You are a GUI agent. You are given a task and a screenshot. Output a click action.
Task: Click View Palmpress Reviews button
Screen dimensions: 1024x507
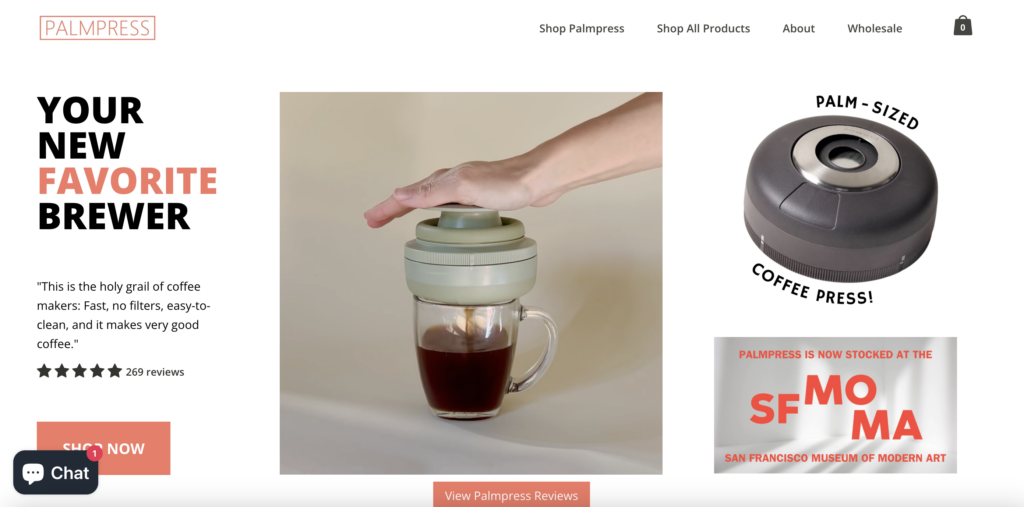(x=511, y=495)
